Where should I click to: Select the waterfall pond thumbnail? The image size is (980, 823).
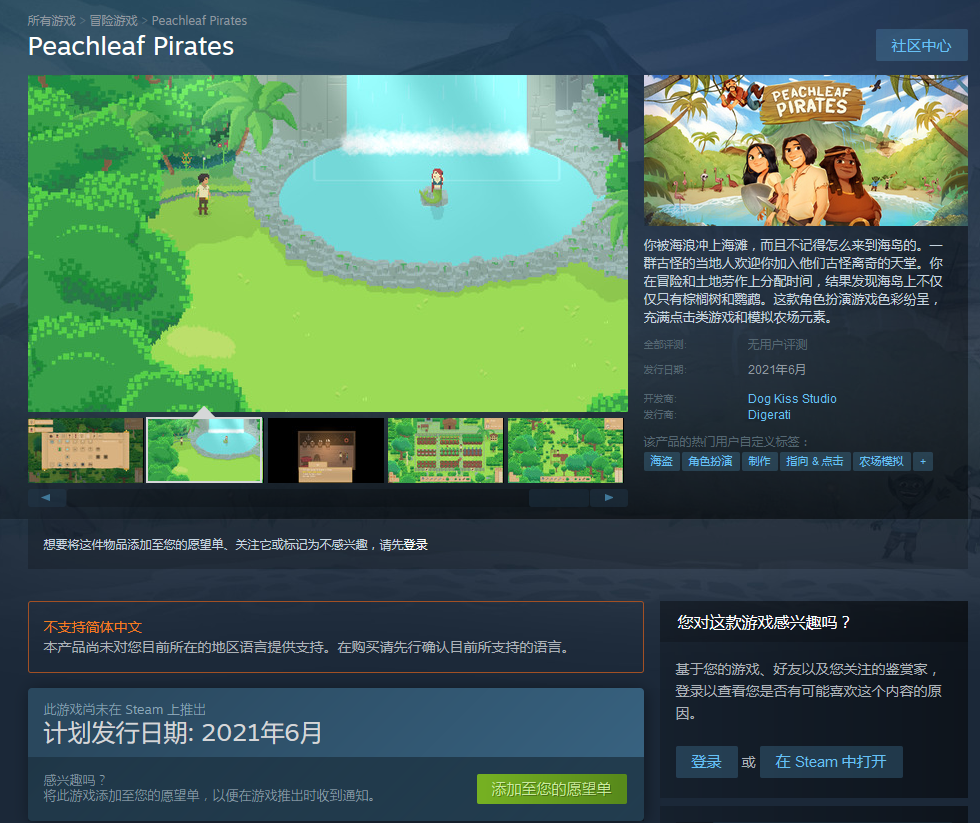204,450
